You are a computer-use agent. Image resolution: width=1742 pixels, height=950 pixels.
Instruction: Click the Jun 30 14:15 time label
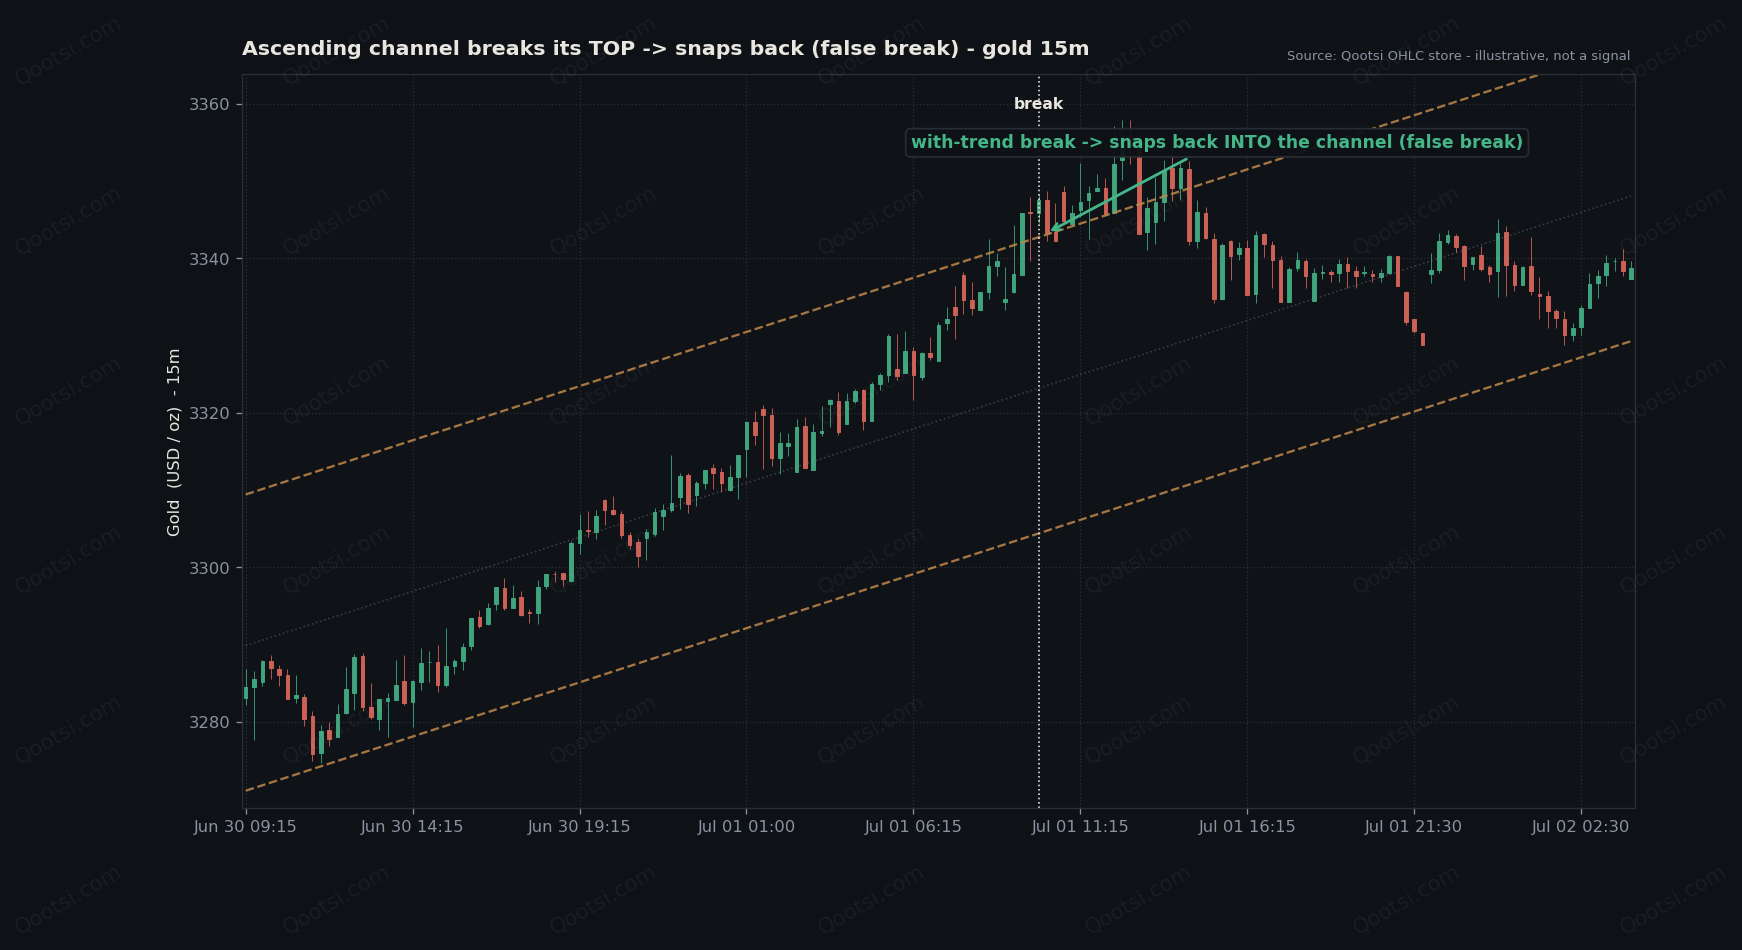(412, 827)
